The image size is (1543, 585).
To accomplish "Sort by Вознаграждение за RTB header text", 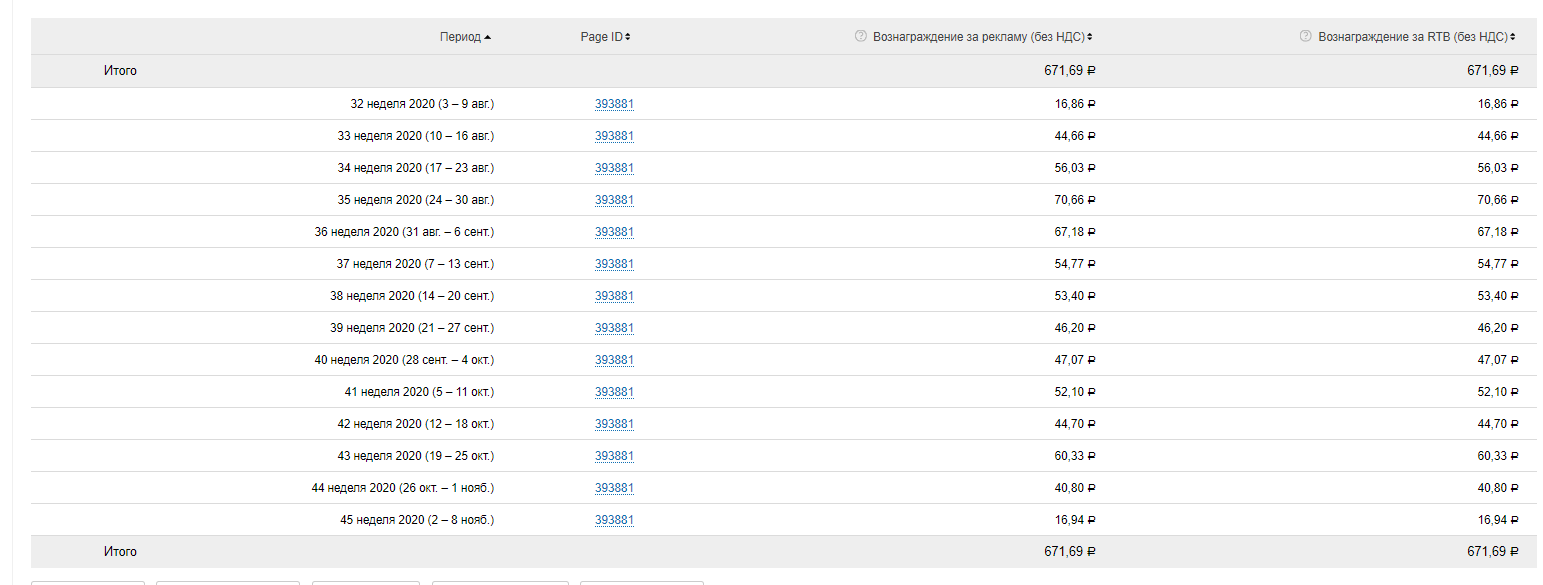I will click(1412, 37).
